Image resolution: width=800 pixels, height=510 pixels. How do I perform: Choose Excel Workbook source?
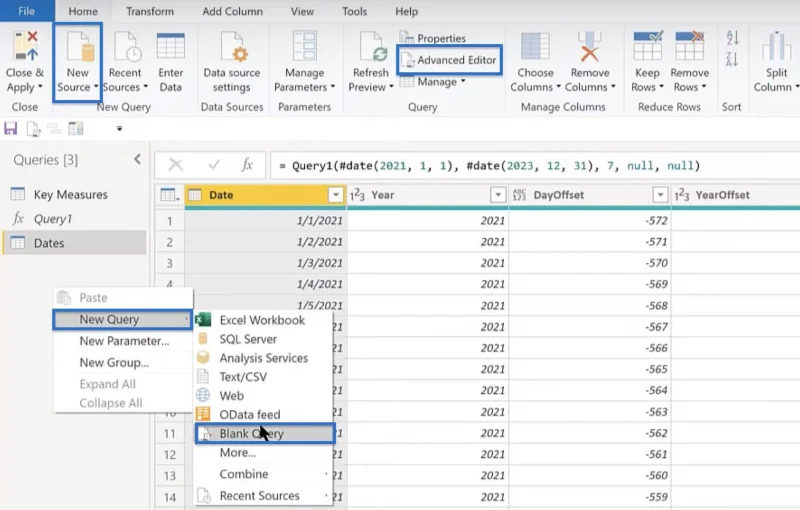(263, 320)
